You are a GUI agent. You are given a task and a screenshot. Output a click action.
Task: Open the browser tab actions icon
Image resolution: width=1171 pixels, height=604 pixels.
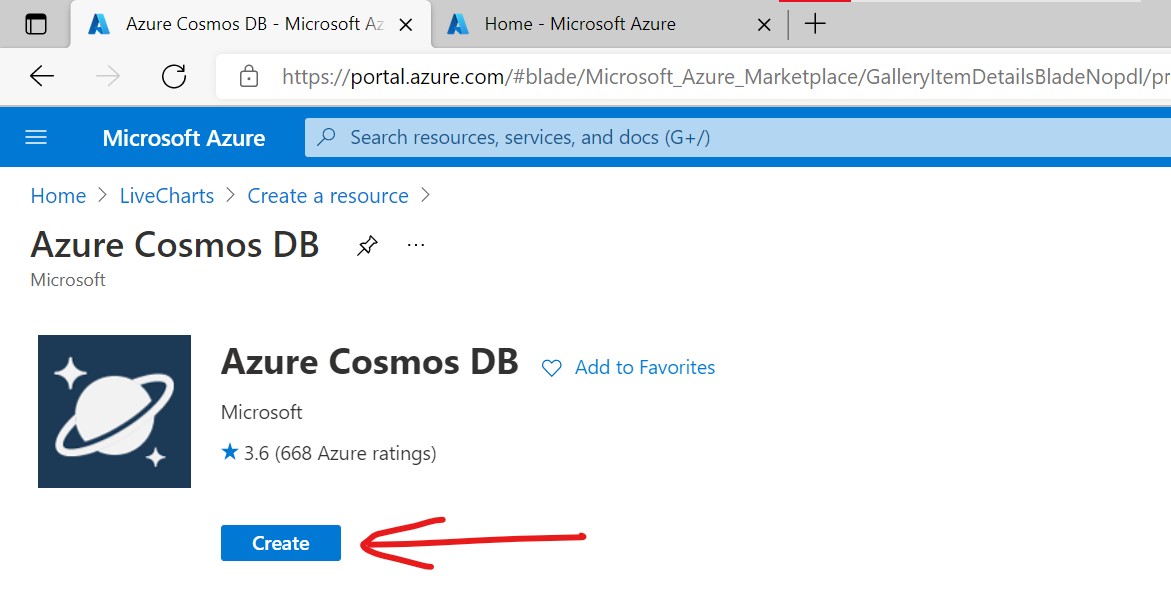point(36,24)
